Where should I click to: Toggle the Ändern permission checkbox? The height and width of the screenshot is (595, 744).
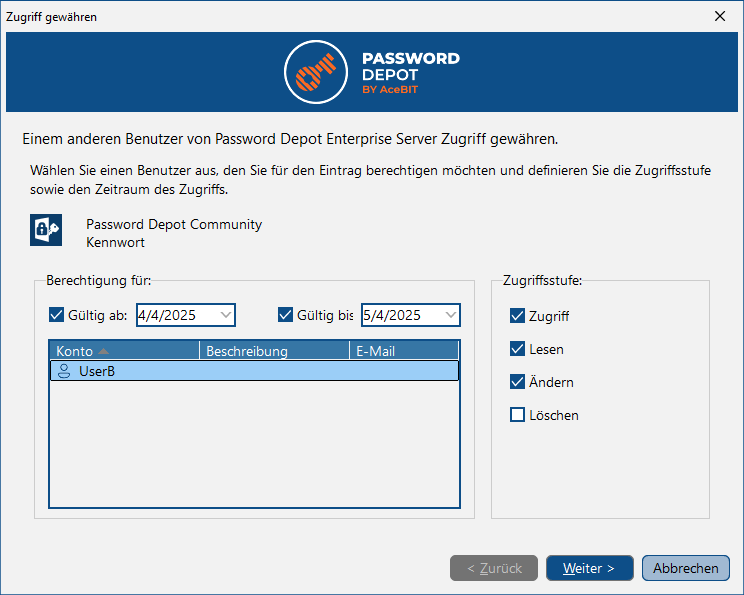(517, 381)
